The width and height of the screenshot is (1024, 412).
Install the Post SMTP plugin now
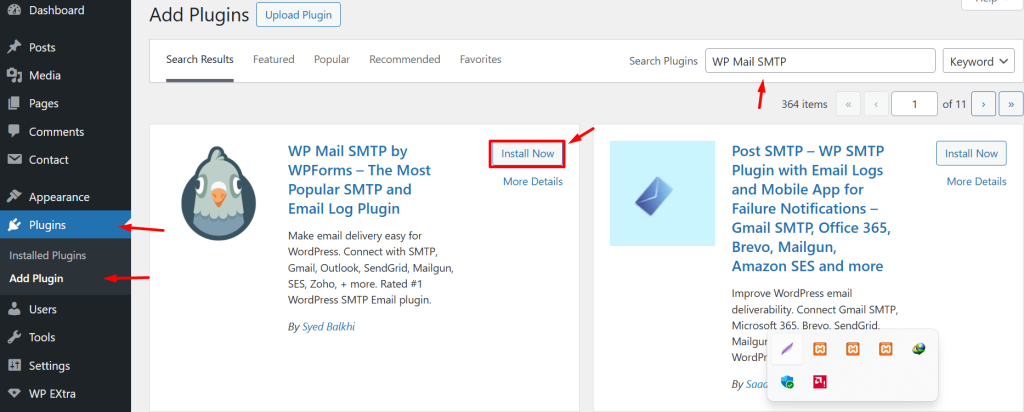pyautogui.click(x=971, y=153)
